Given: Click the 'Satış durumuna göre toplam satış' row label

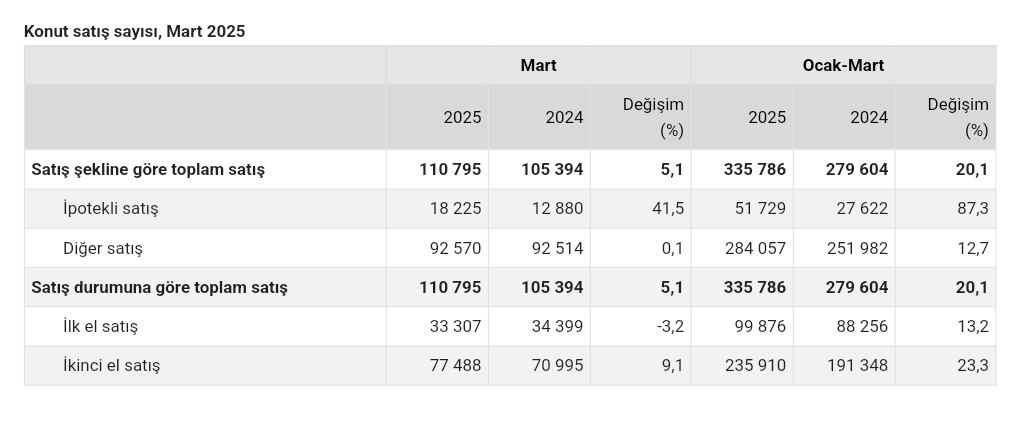Looking at the screenshot, I should (159, 287).
